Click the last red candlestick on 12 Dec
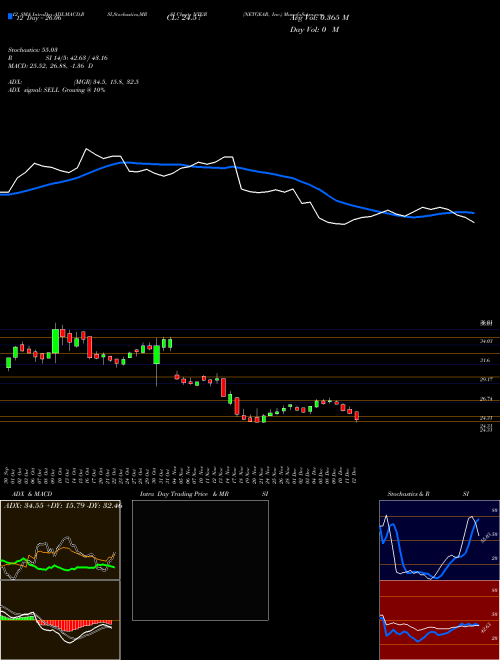 coord(357,416)
